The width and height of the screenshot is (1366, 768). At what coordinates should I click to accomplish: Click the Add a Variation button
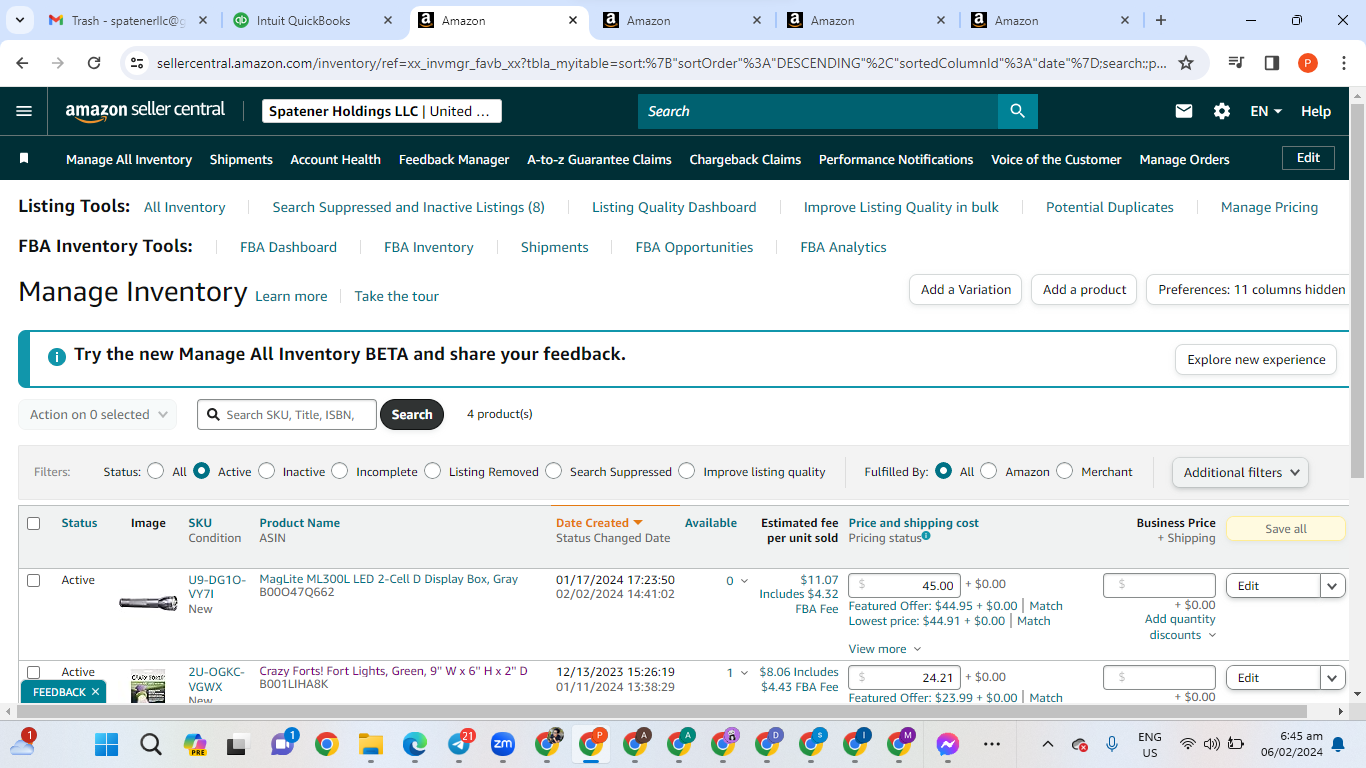pyautogui.click(x=965, y=290)
